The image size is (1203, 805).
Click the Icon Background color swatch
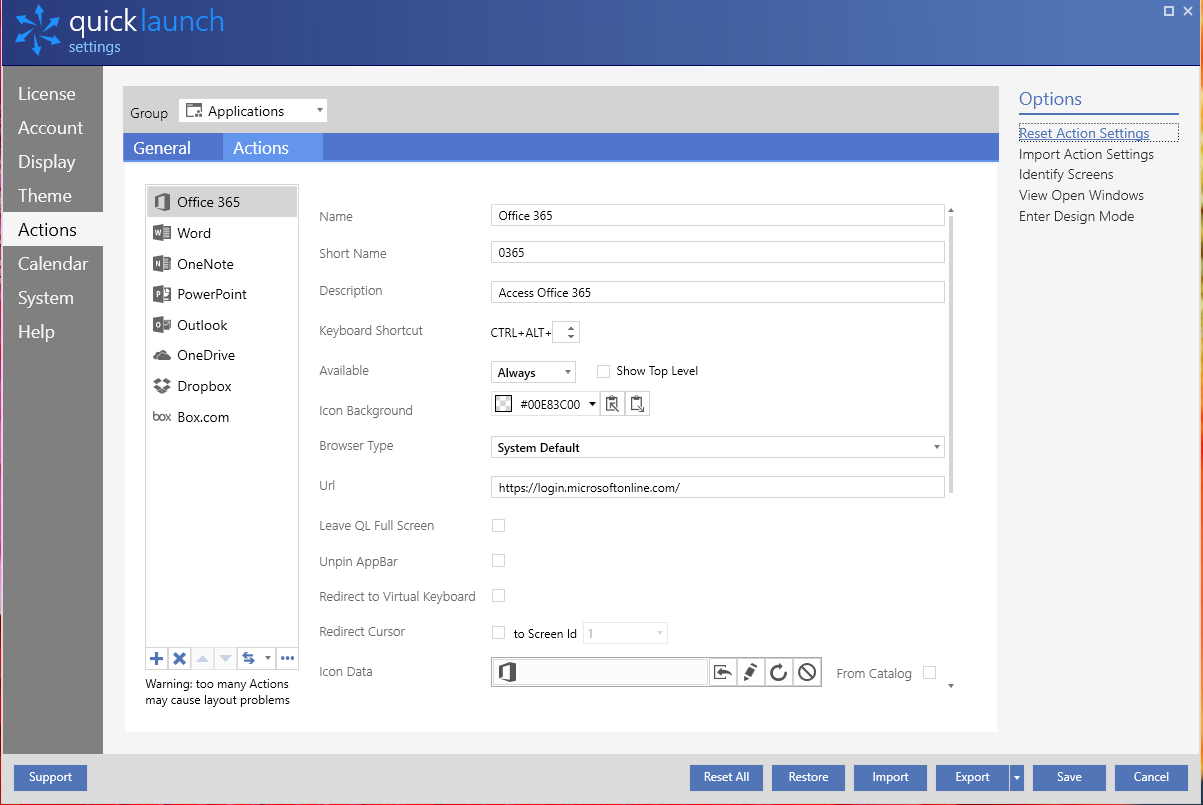[x=504, y=404]
